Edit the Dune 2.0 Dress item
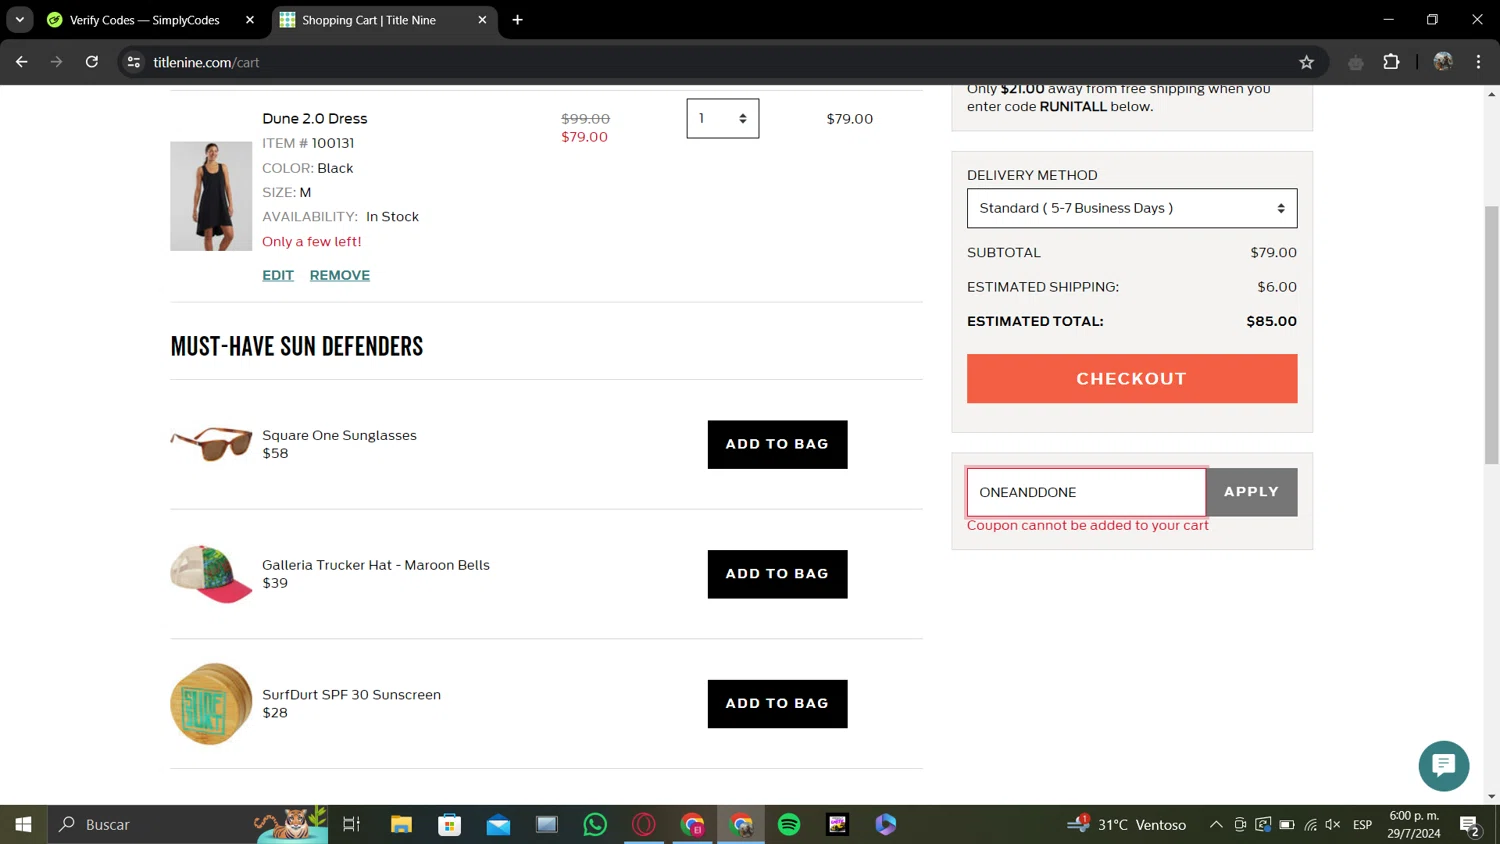This screenshot has height=844, width=1500. (278, 275)
